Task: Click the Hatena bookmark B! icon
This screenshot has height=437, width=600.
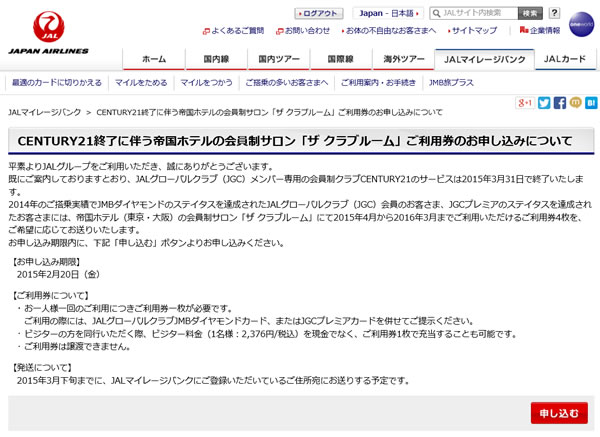Action: pos(591,103)
